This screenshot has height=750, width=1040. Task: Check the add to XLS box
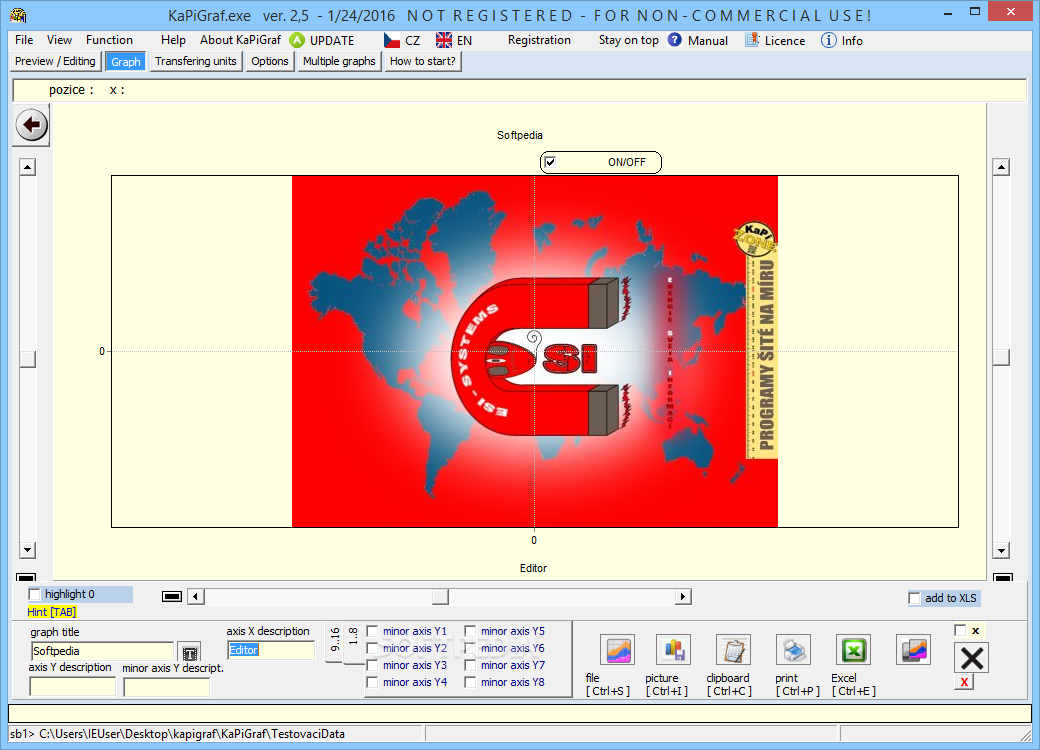tap(914, 598)
